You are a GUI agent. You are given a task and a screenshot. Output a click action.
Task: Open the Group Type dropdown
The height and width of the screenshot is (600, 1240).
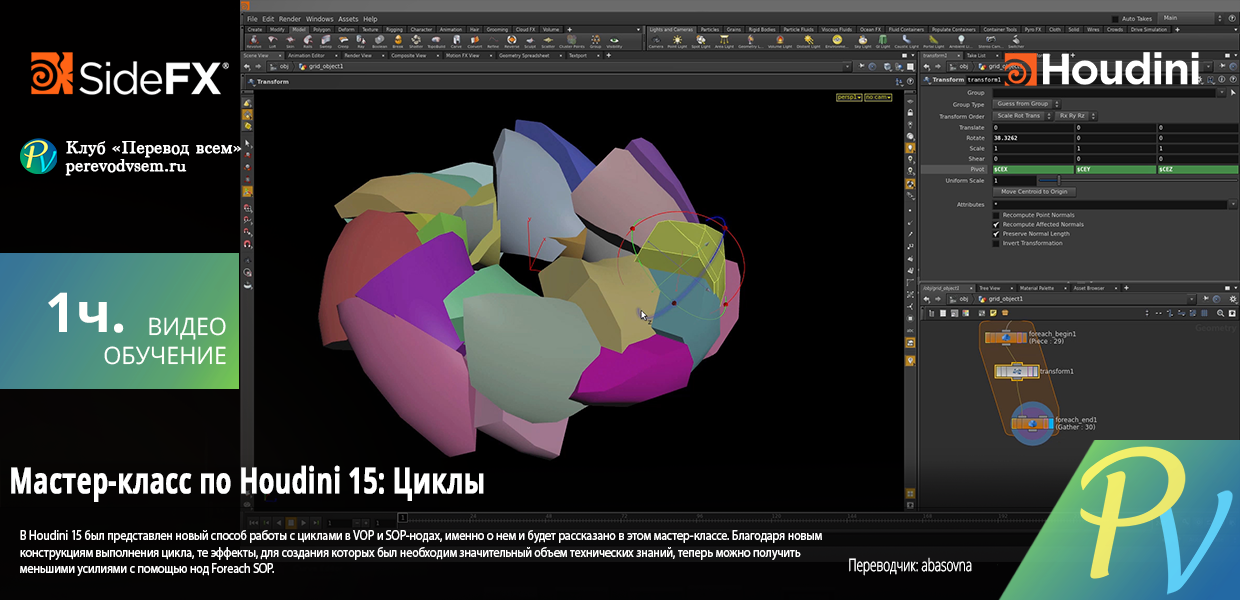tap(1026, 104)
